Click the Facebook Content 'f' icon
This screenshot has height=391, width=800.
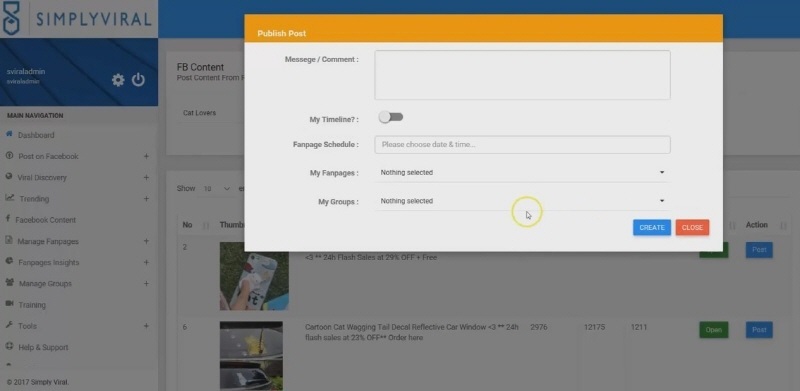(8, 219)
